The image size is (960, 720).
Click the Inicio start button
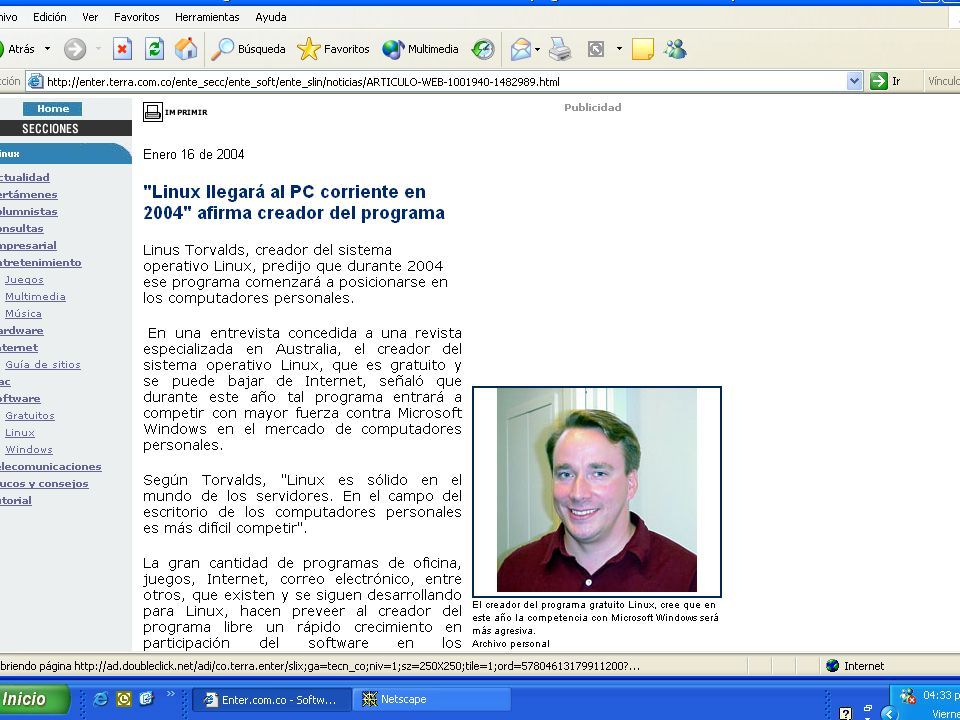(x=32, y=699)
